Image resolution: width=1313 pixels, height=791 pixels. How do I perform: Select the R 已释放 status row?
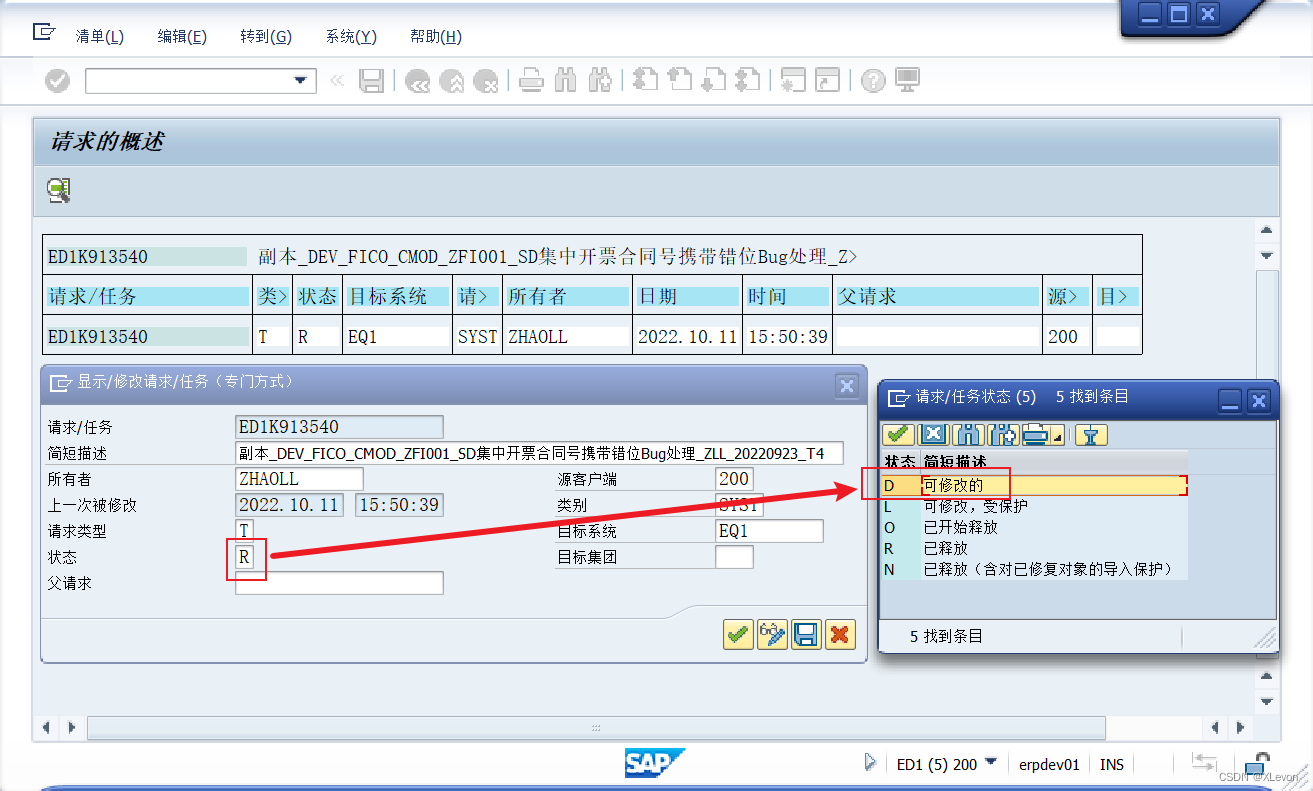(1033, 548)
